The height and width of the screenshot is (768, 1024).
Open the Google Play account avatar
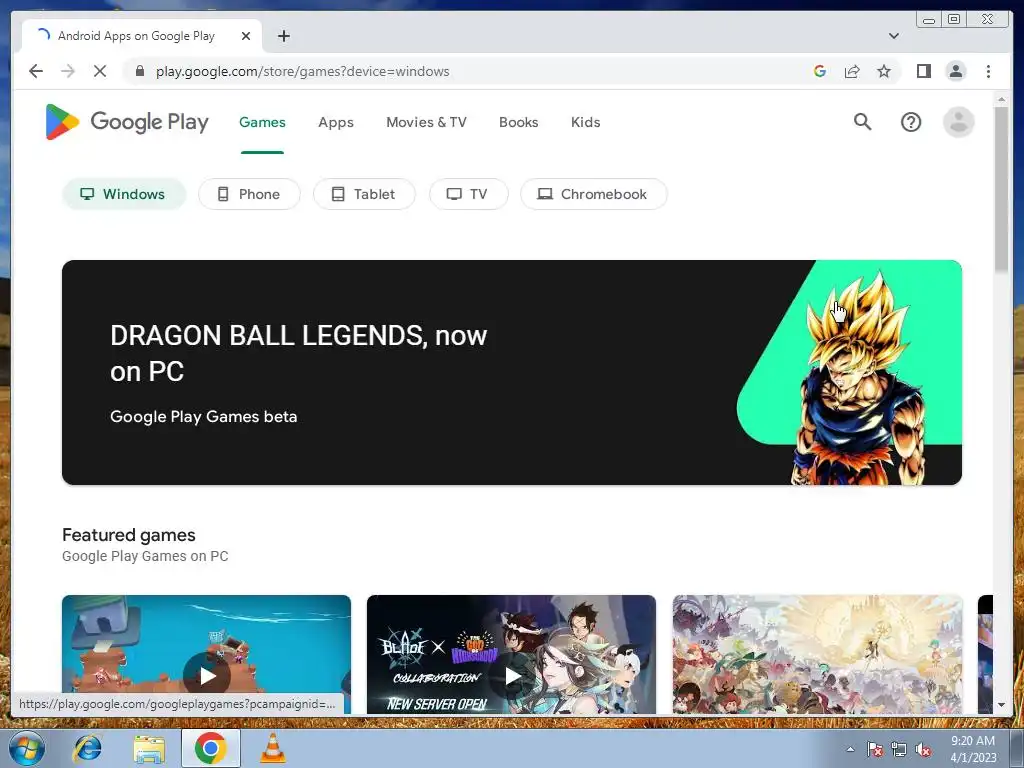[958, 122]
